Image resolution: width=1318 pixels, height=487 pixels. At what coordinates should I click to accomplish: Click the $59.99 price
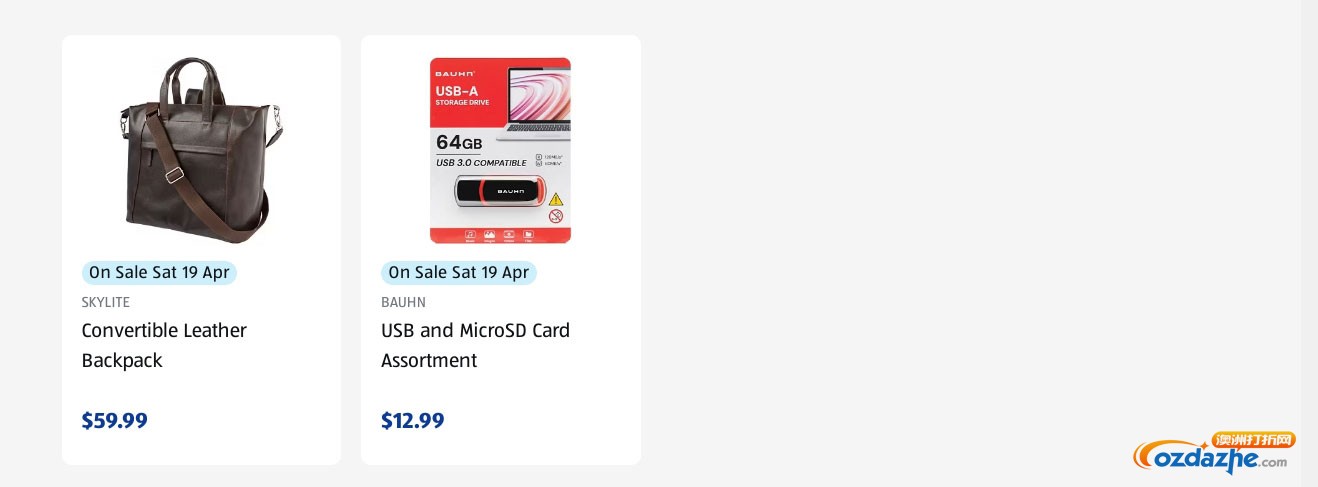point(114,420)
